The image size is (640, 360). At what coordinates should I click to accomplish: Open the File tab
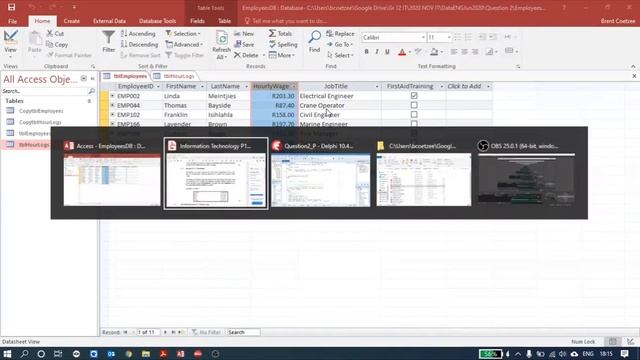tap(13, 21)
